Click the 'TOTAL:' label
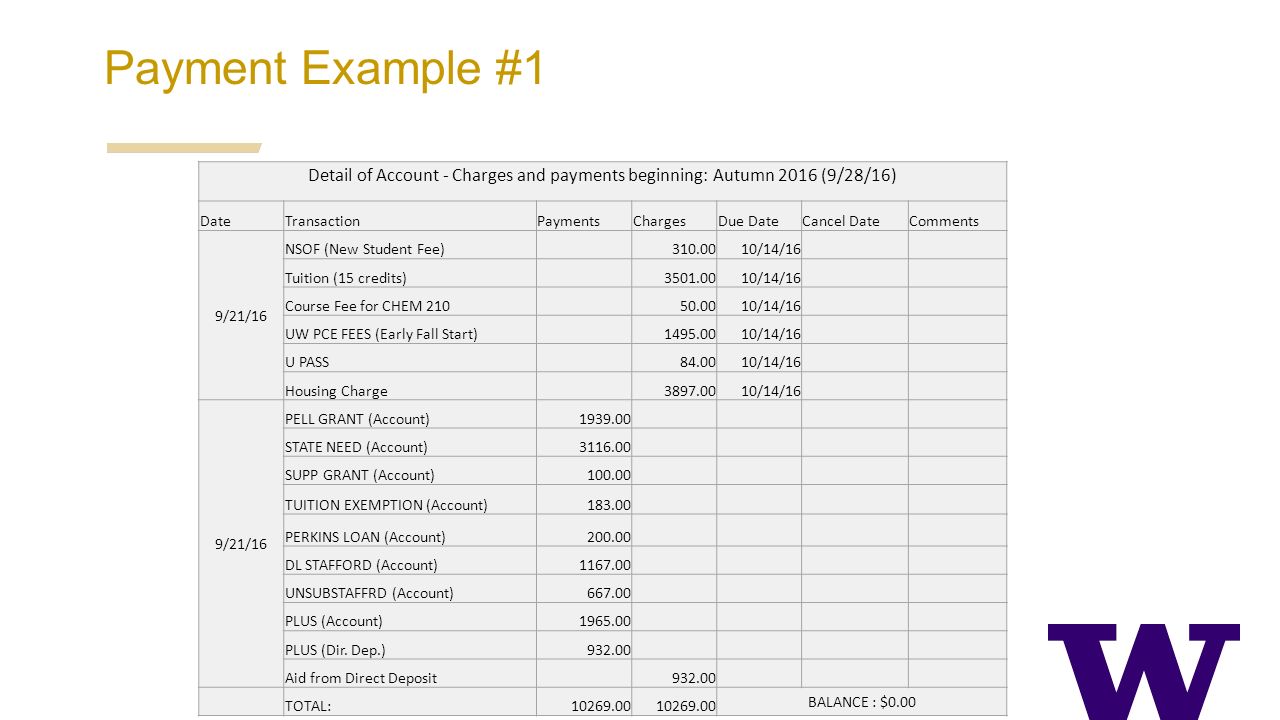The height and width of the screenshot is (720, 1280). pos(308,706)
